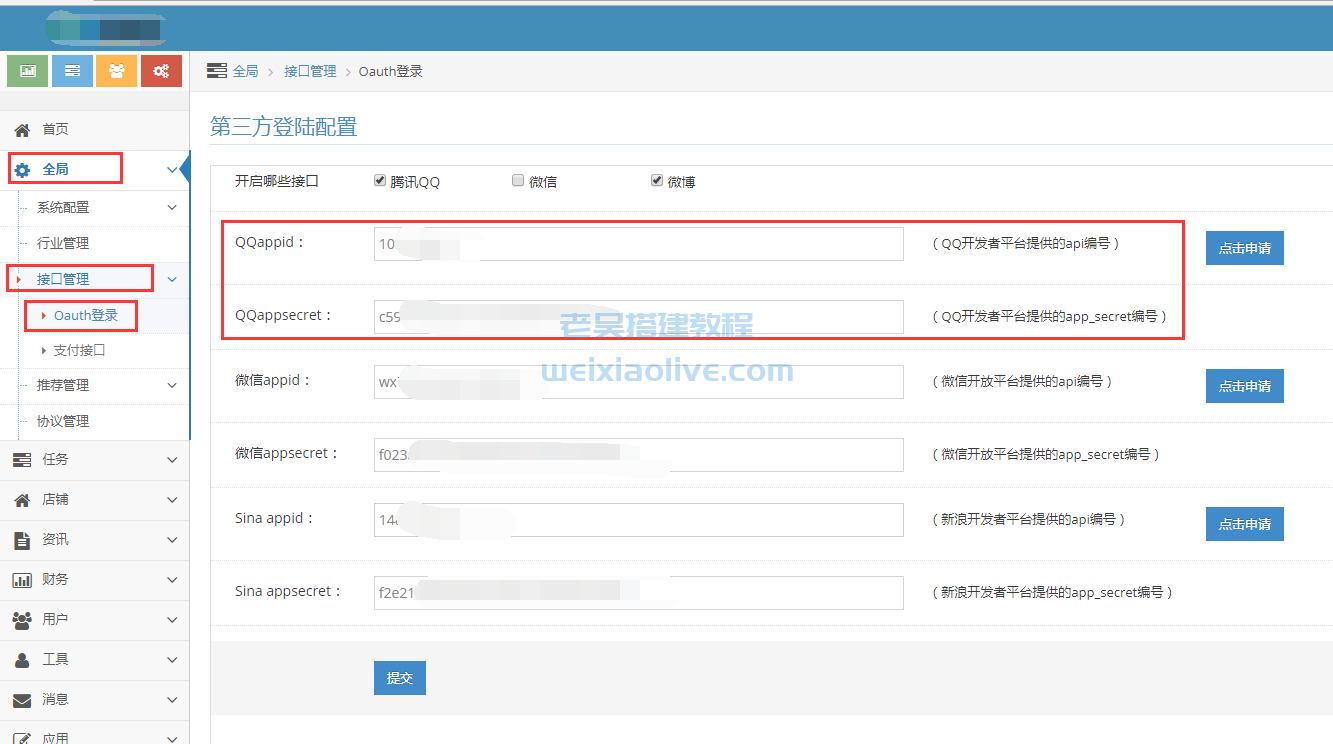Image resolution: width=1333 pixels, height=744 pixels.
Task: Uncheck the 腾讯QQ interface checkbox
Action: [380, 180]
